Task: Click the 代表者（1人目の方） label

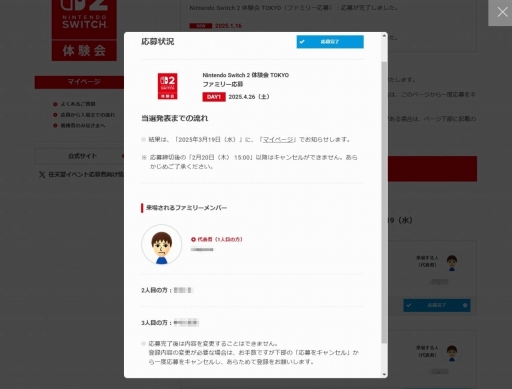Action: click(x=217, y=239)
